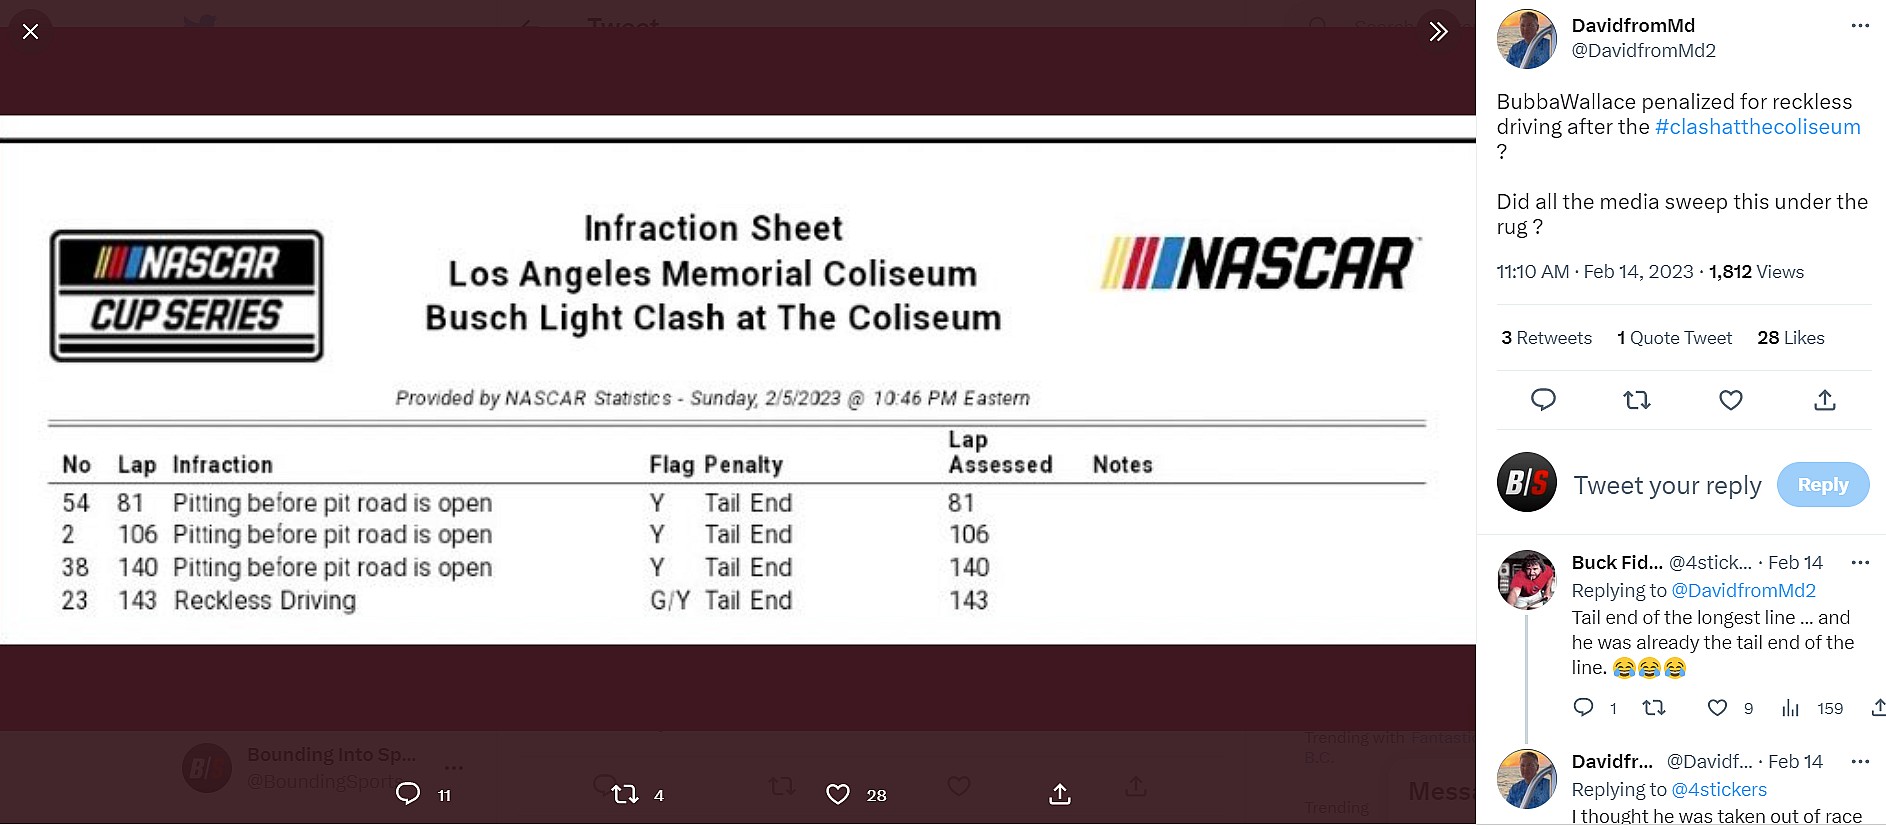View the 1 Quote Tweet list
This screenshot has width=1886, height=829.
[1674, 338]
